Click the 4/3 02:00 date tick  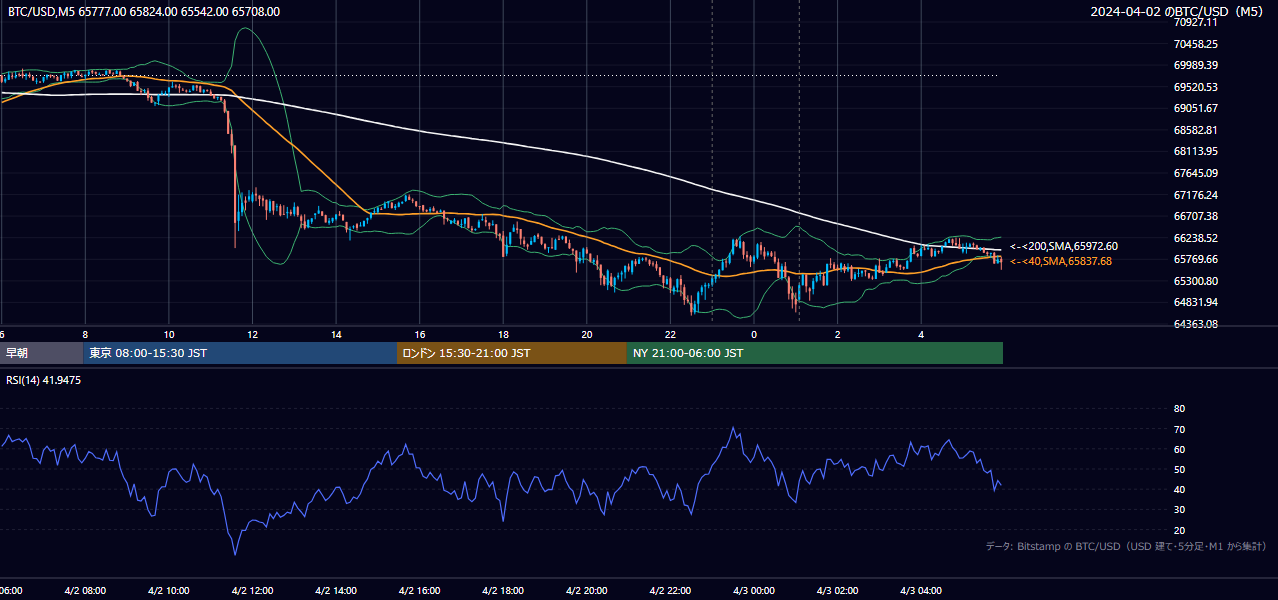coord(837,591)
